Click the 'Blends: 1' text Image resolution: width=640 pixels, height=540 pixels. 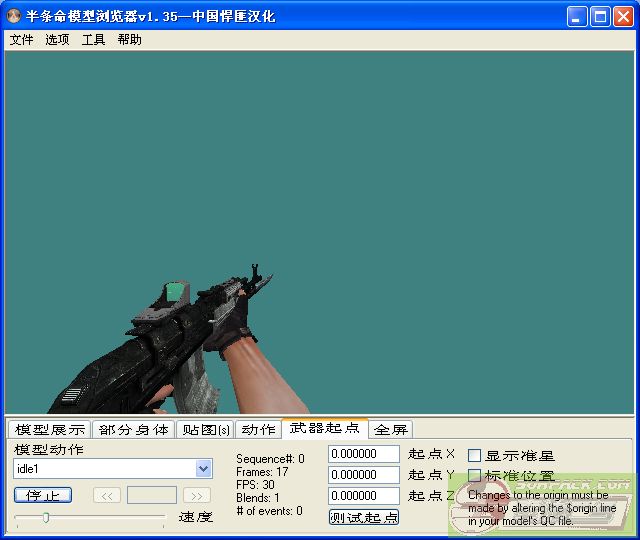[258, 498]
